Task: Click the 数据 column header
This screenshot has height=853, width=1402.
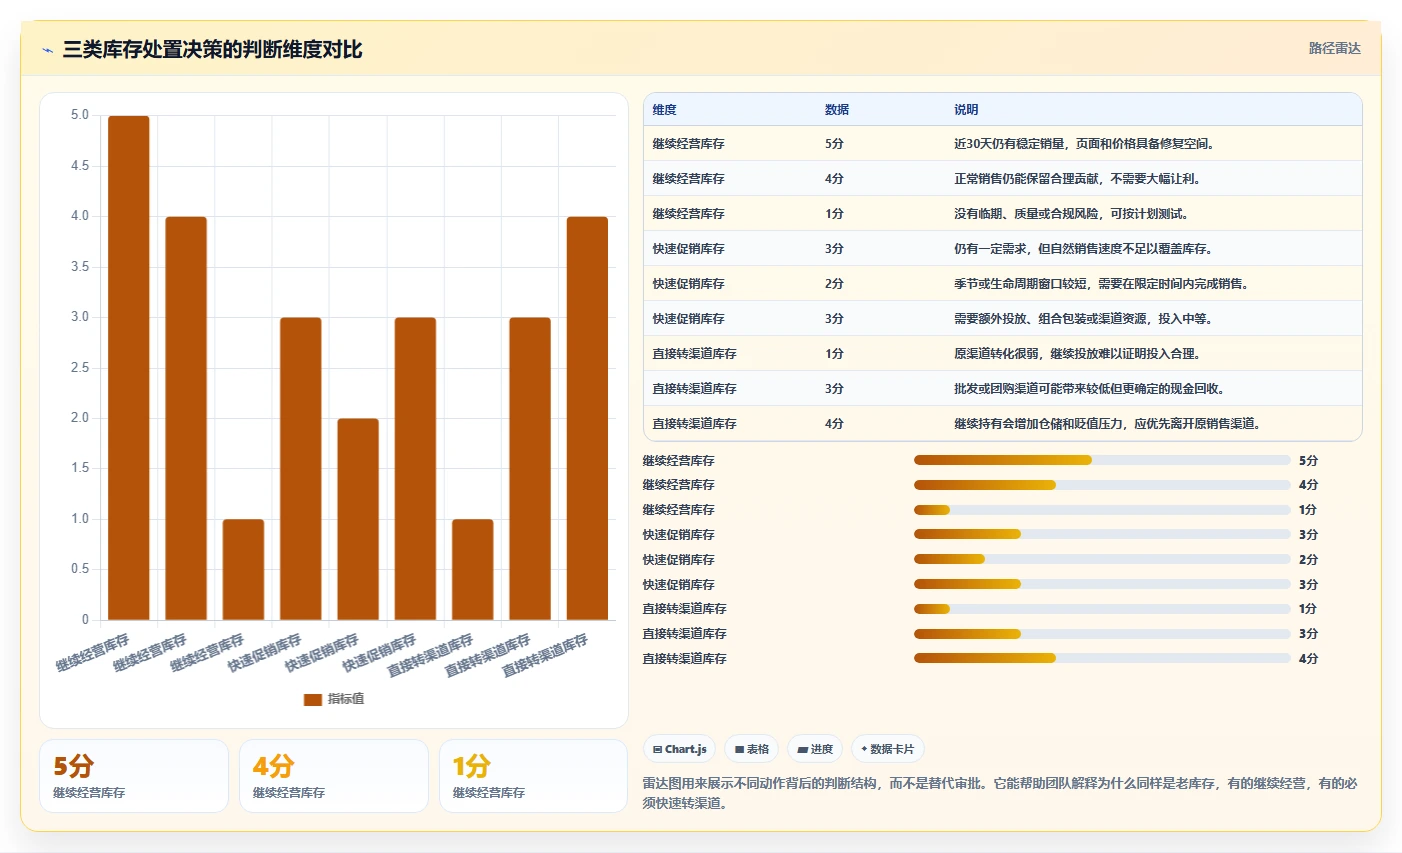Action: coord(837,110)
